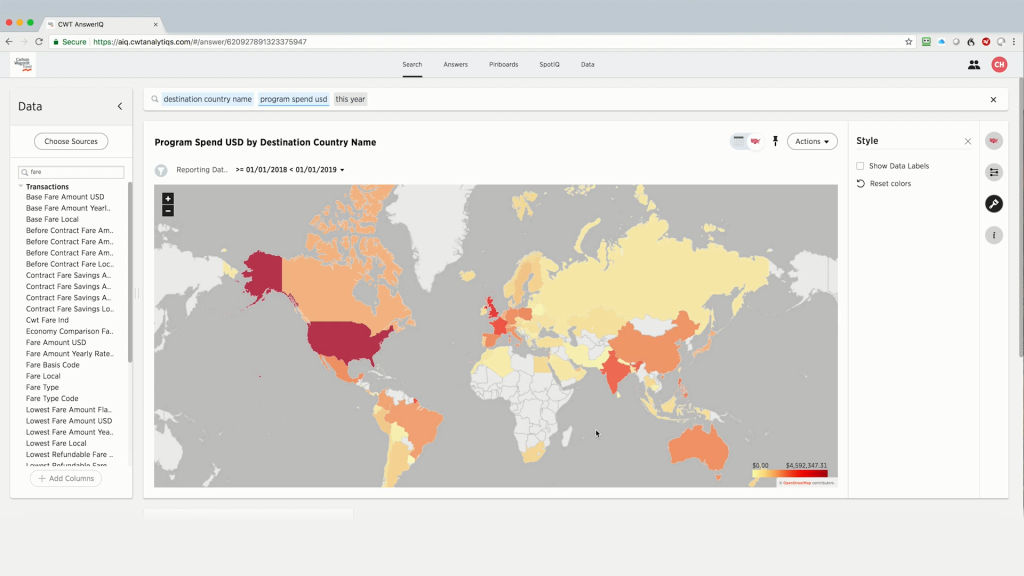This screenshot has width=1024, height=576.
Task: Collapse the Data panel with the chevron
Action: [x=120, y=107]
